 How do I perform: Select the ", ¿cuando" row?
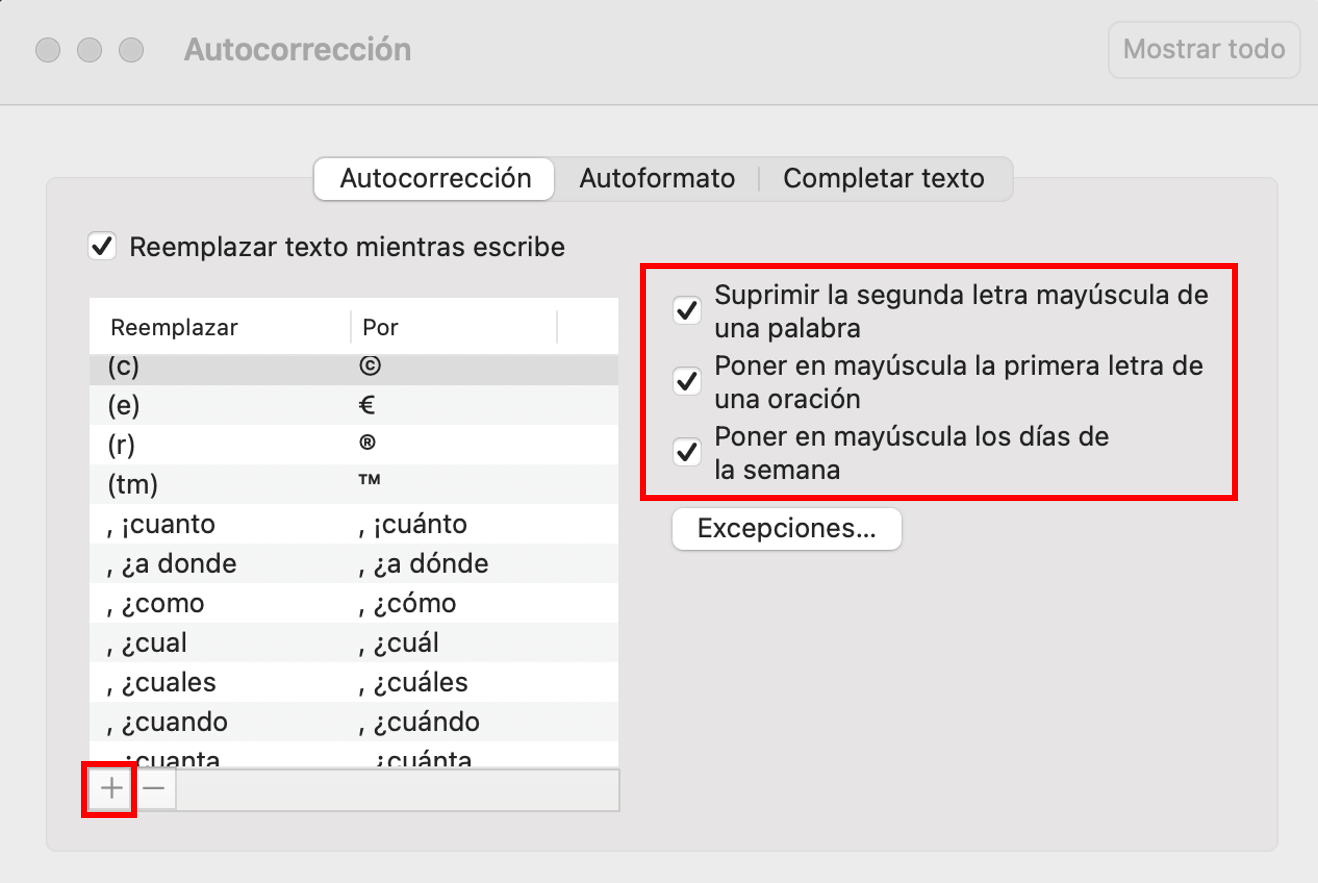click(x=354, y=722)
